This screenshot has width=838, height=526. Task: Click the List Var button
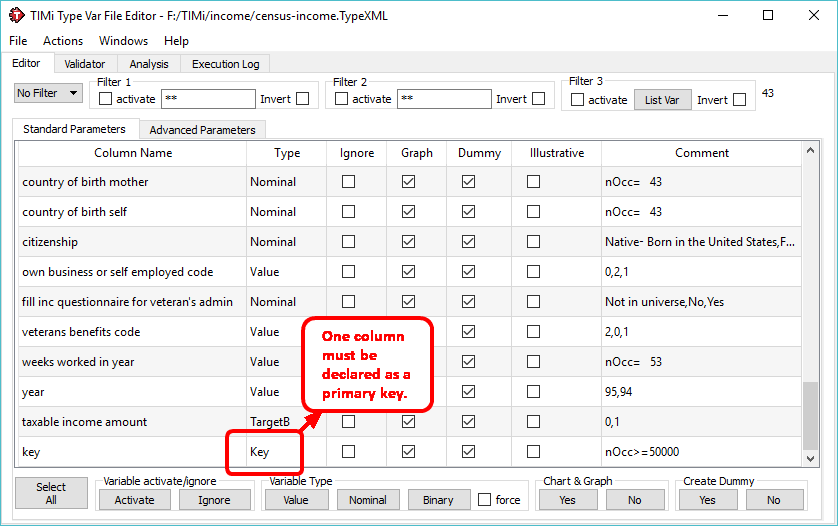(x=662, y=100)
